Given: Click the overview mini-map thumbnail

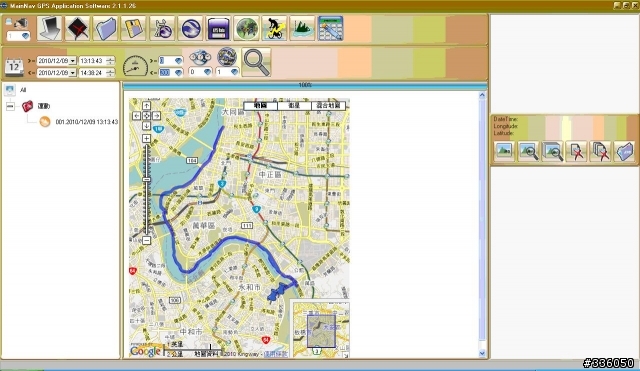Looking at the screenshot, I should [321, 331].
